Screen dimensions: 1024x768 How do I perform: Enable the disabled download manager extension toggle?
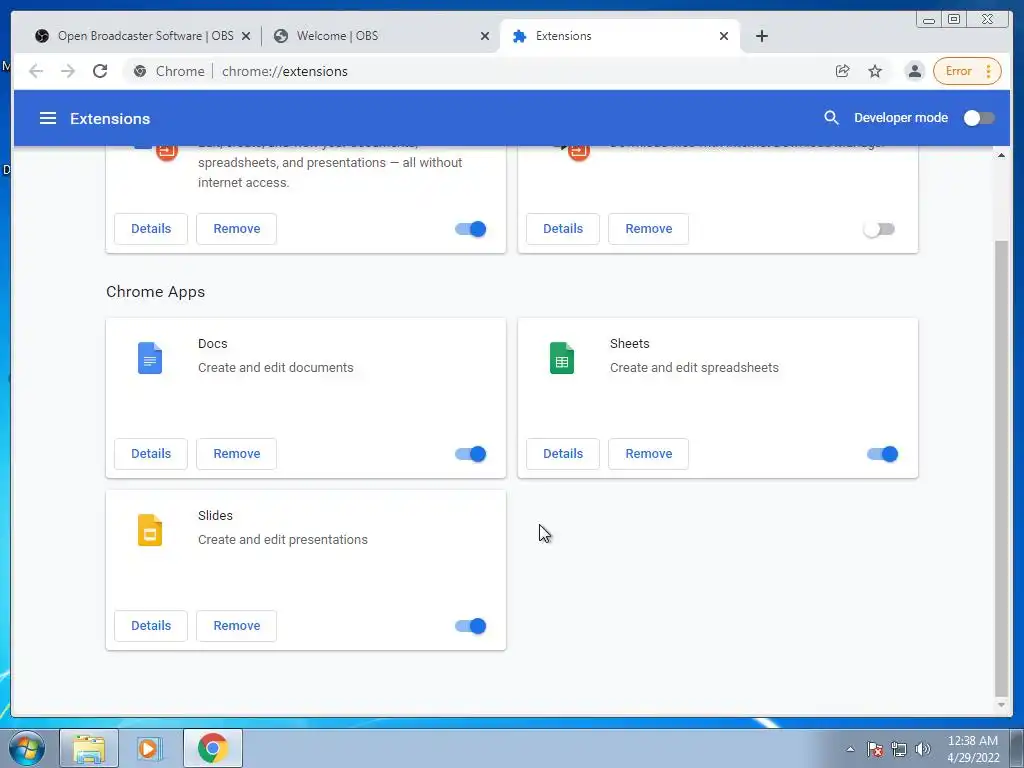(879, 229)
